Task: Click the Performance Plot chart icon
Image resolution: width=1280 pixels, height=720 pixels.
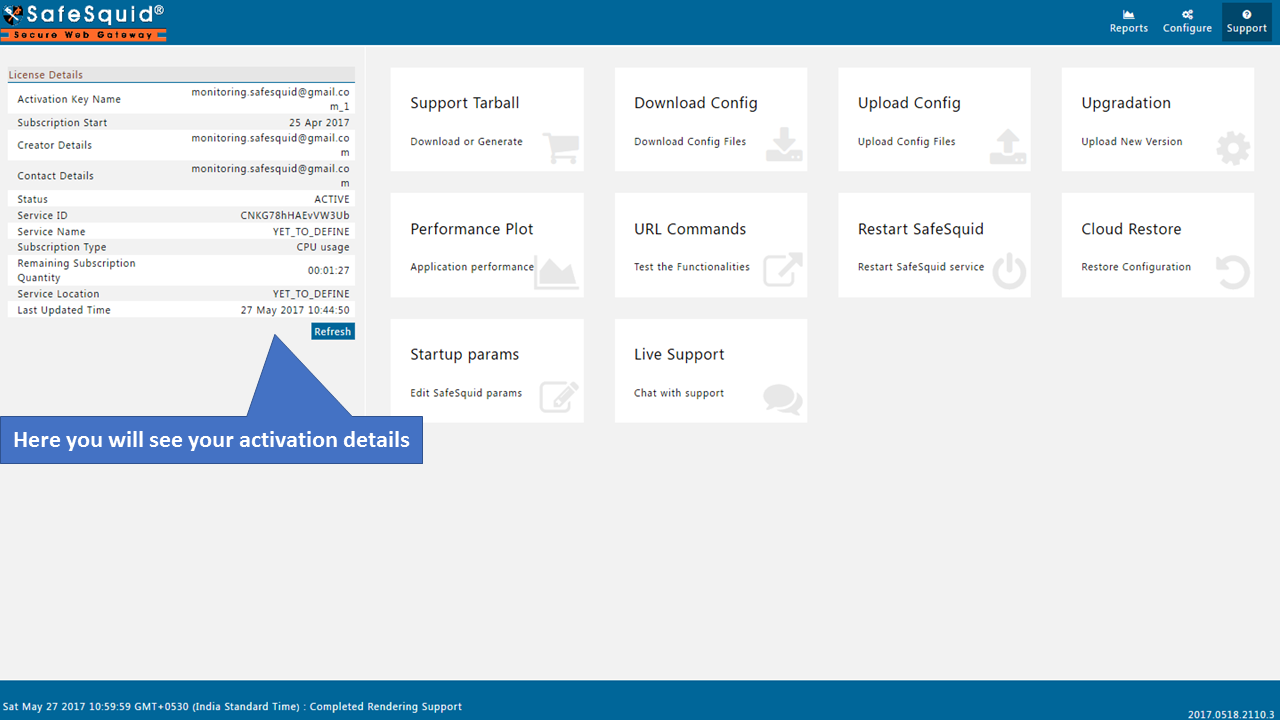Action: 556,272
